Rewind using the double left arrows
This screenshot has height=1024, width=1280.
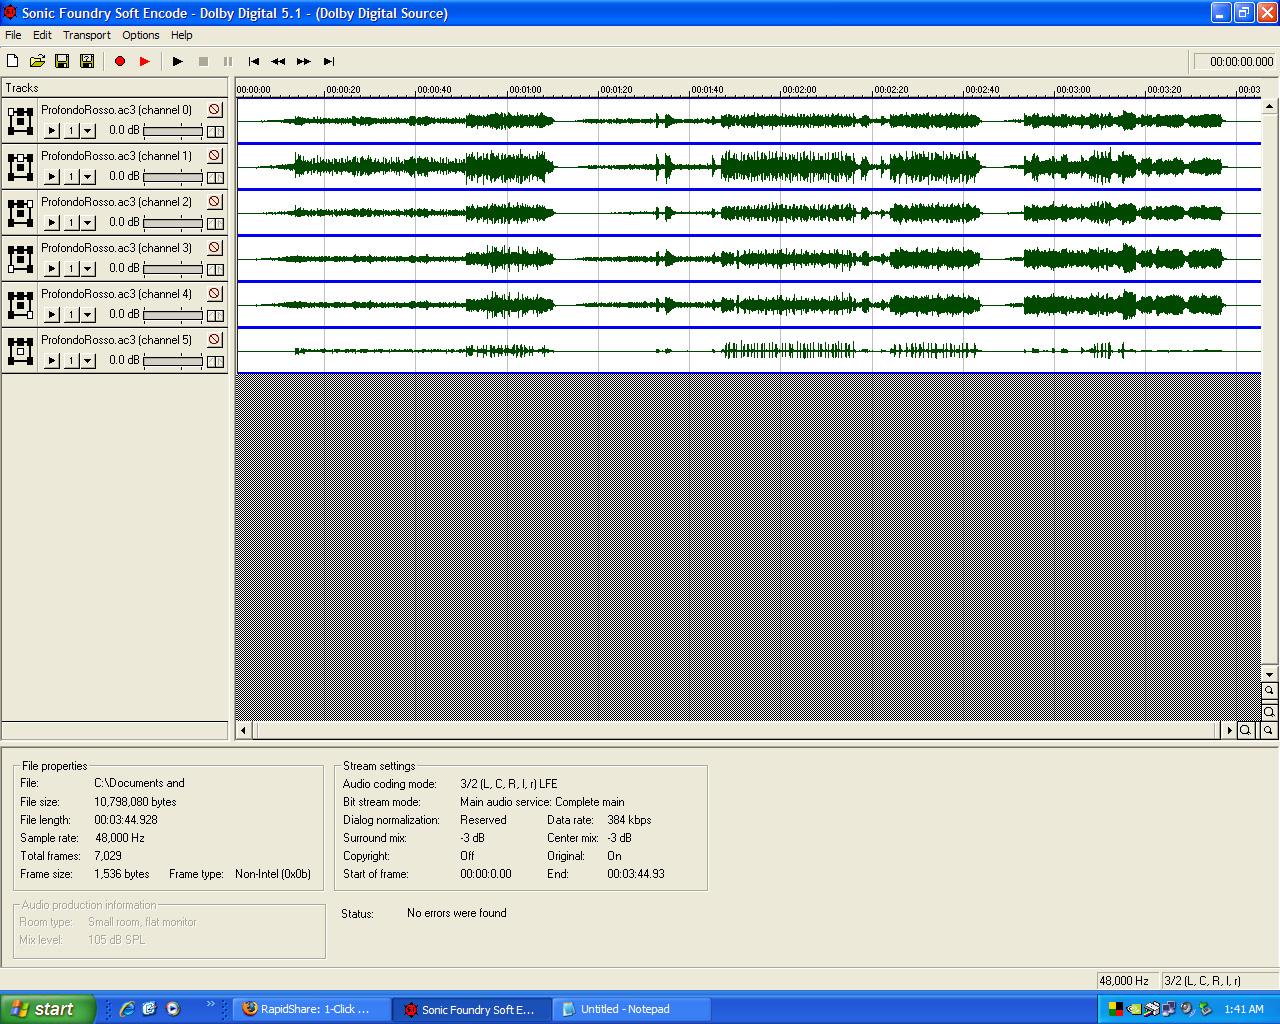pyautogui.click(x=278, y=61)
